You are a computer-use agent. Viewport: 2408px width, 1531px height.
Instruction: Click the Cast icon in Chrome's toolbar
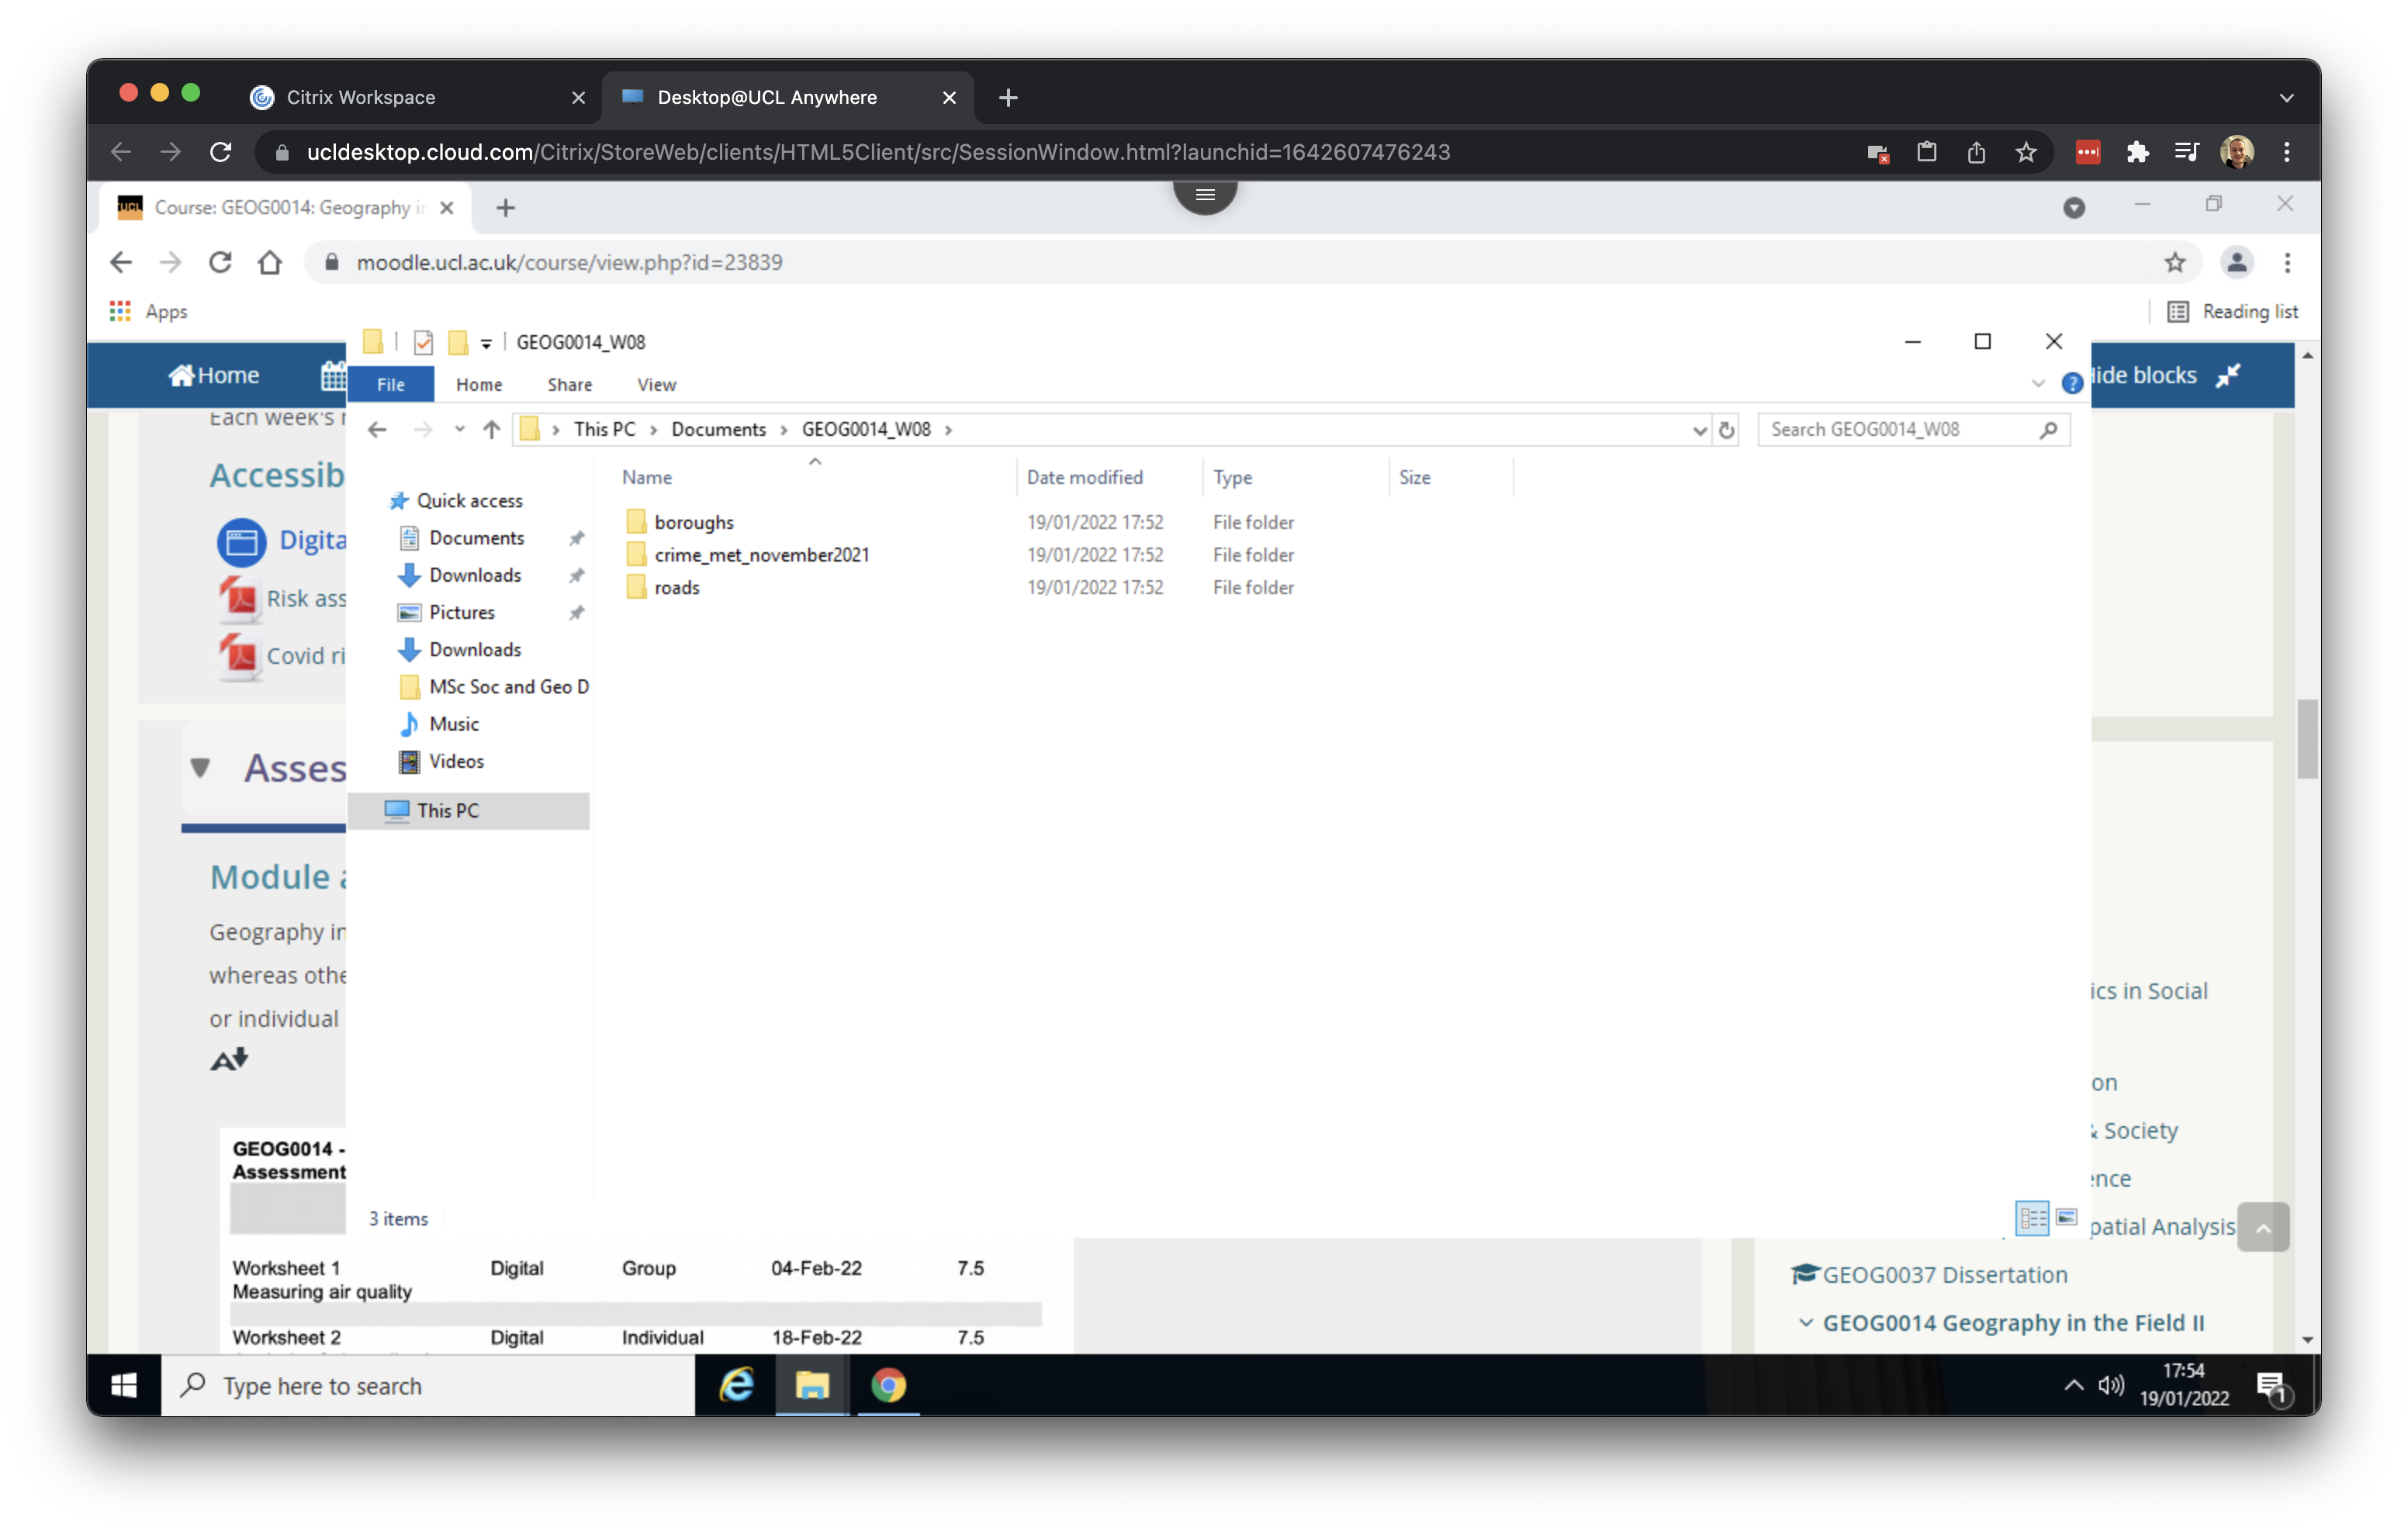pos(1877,152)
